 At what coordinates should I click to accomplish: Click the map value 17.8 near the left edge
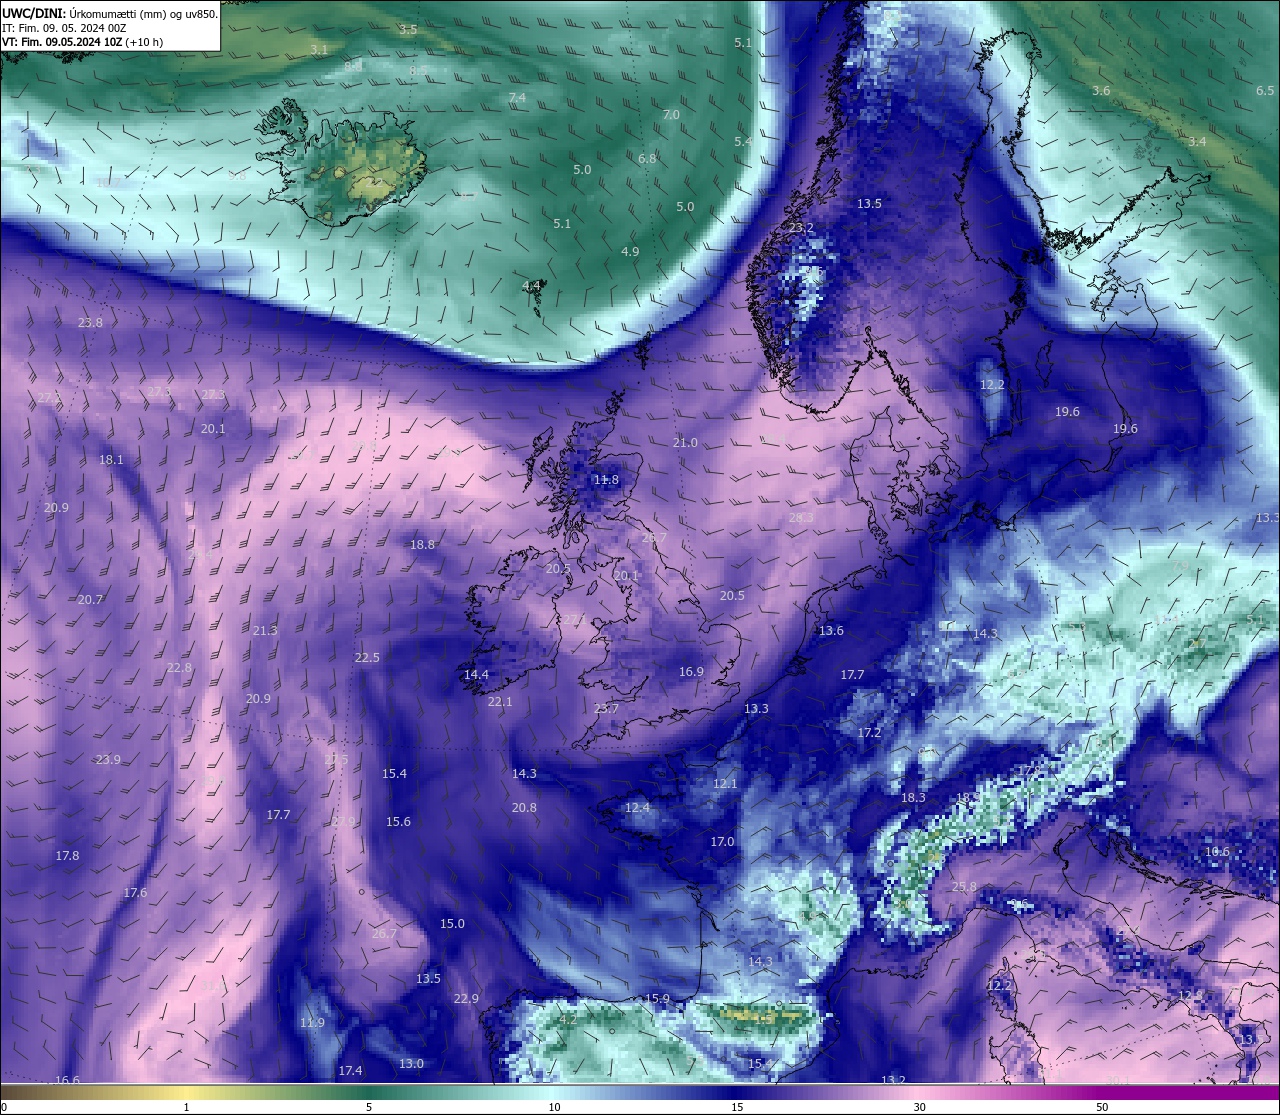67,855
